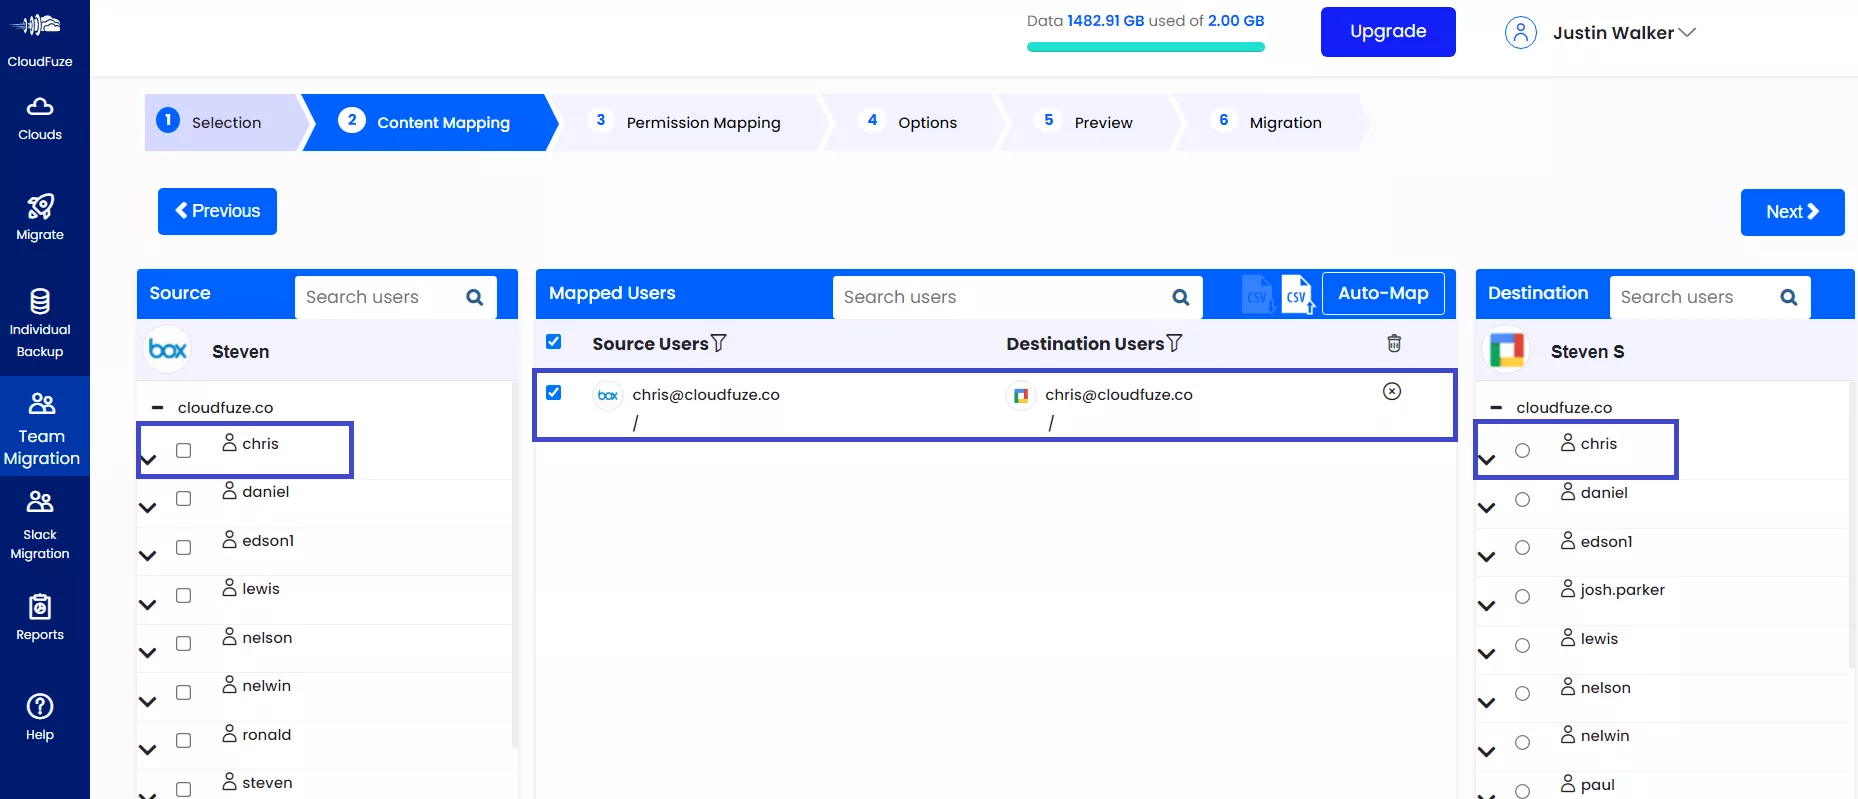Tick the source daniel checkbox

click(184, 499)
